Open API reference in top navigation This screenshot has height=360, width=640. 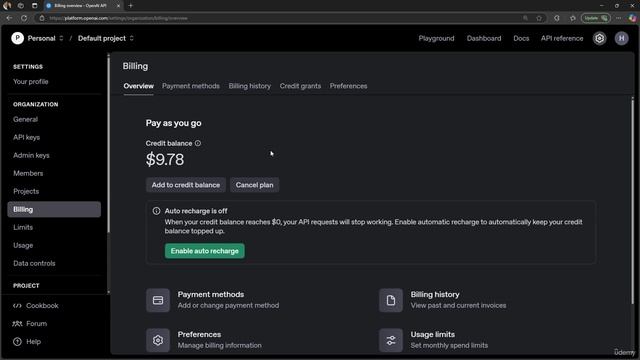562,38
